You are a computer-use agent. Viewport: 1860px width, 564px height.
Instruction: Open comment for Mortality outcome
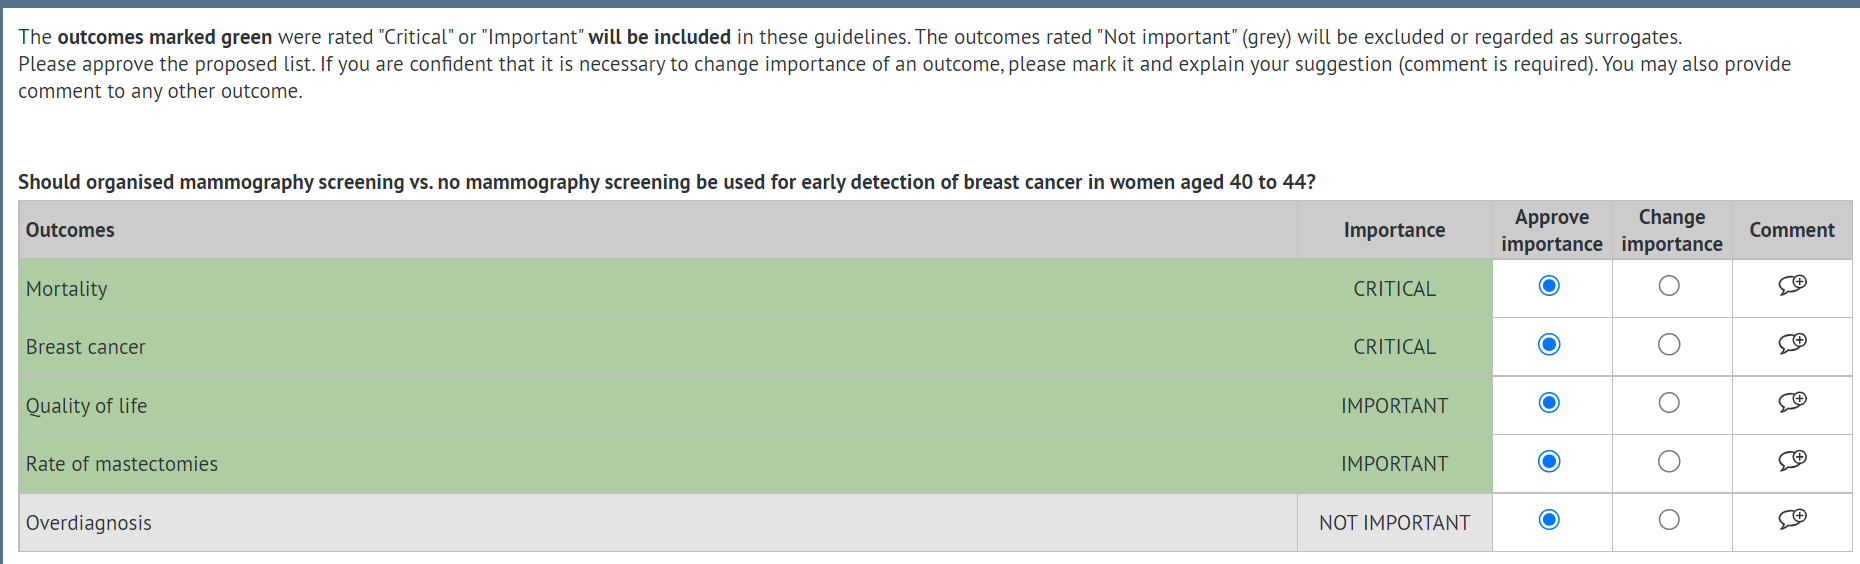tap(1792, 285)
